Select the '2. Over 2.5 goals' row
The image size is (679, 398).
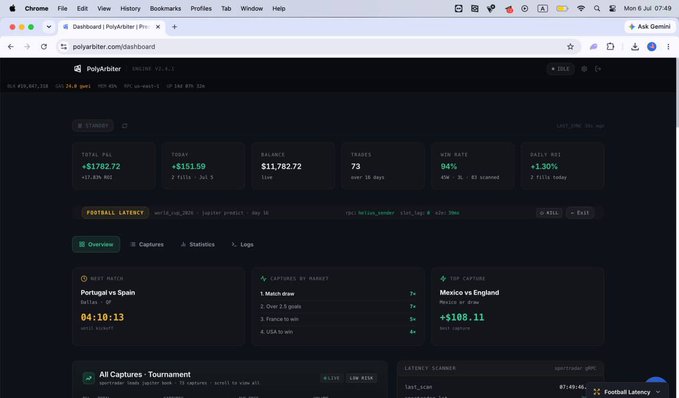coord(338,306)
